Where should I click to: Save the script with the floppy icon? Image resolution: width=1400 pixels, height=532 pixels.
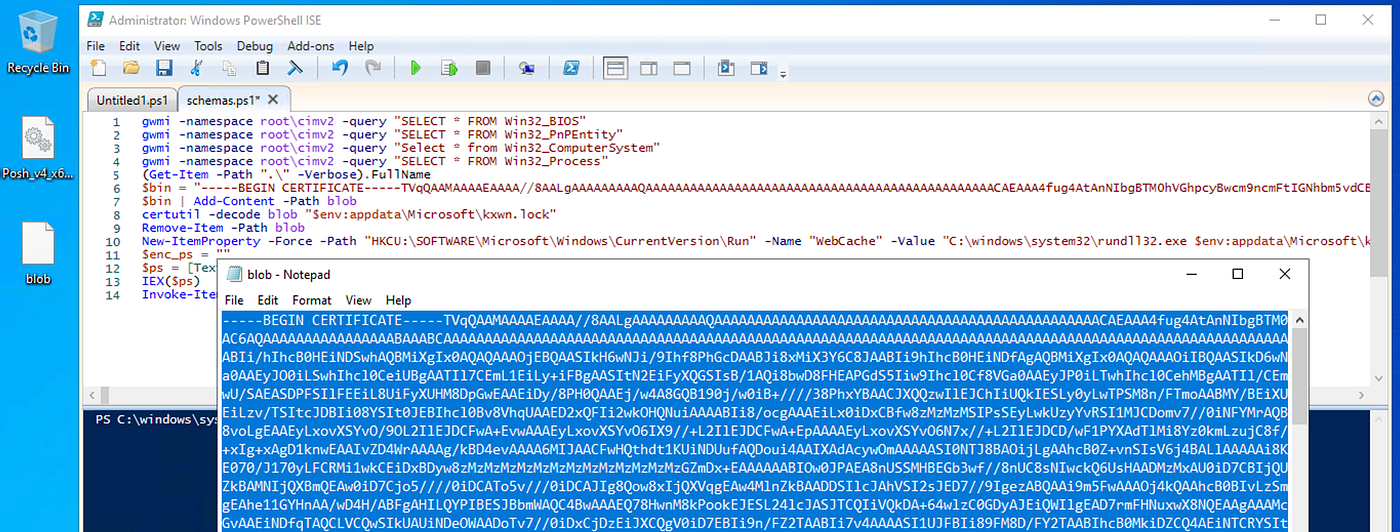[x=164, y=68]
